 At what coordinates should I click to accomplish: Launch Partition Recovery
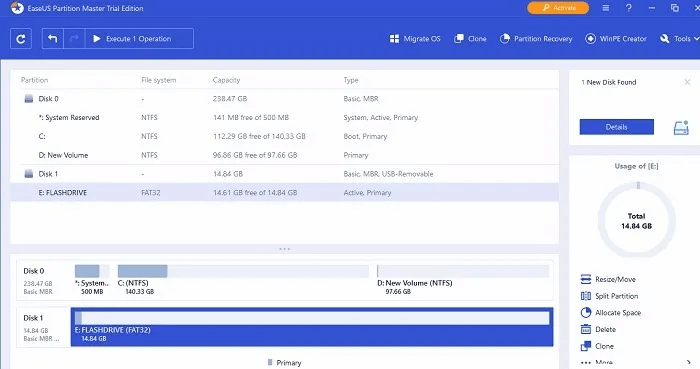click(x=536, y=39)
